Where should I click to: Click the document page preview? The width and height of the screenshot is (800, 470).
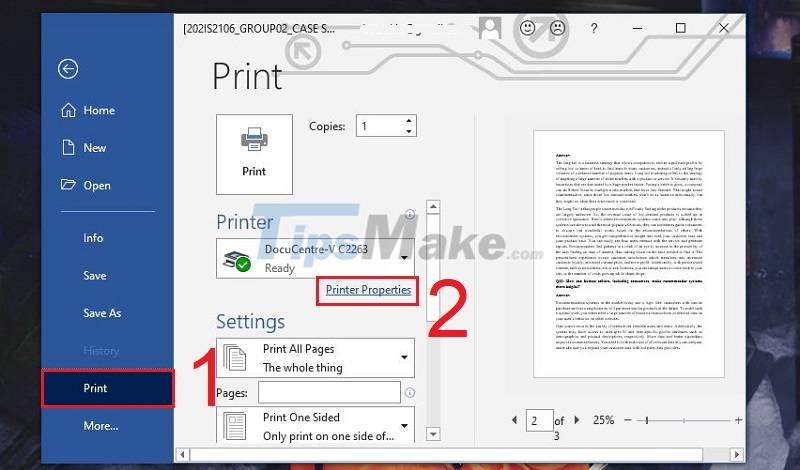click(x=629, y=254)
